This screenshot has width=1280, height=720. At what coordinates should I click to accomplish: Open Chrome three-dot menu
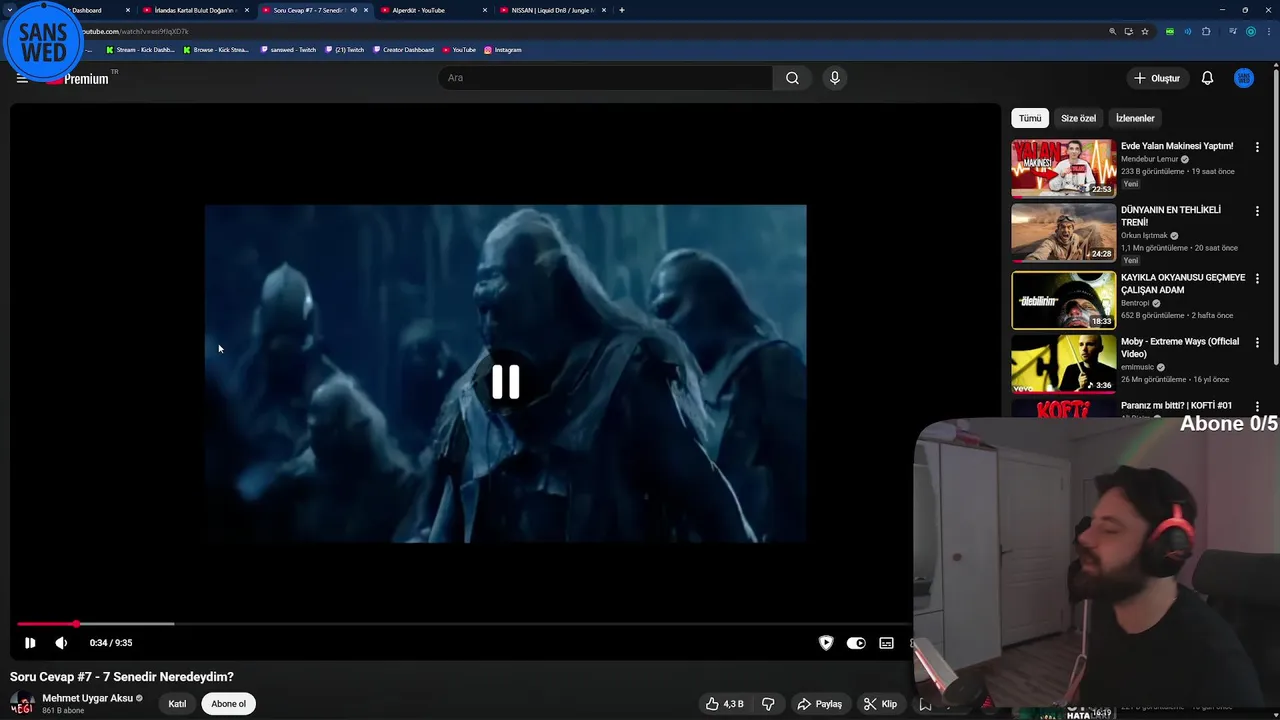[x=1268, y=32]
